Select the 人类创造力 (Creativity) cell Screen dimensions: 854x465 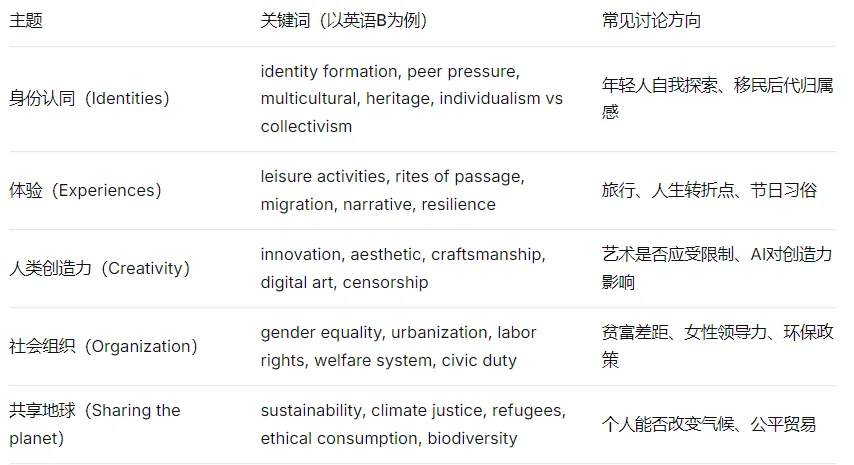[x=100, y=268]
